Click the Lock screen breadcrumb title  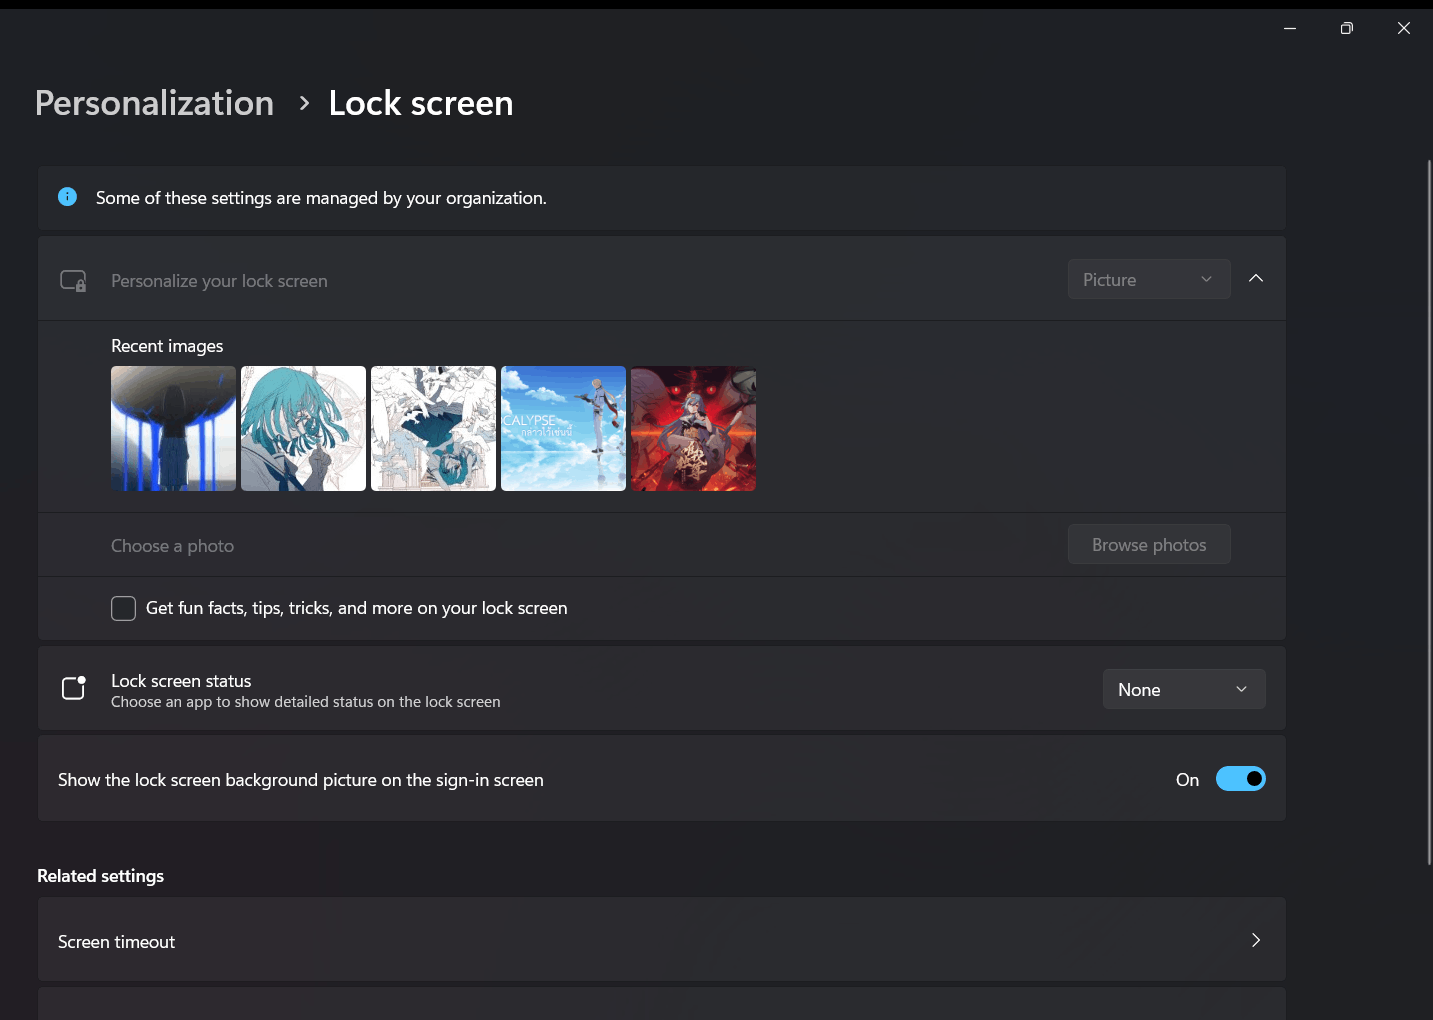tap(421, 103)
